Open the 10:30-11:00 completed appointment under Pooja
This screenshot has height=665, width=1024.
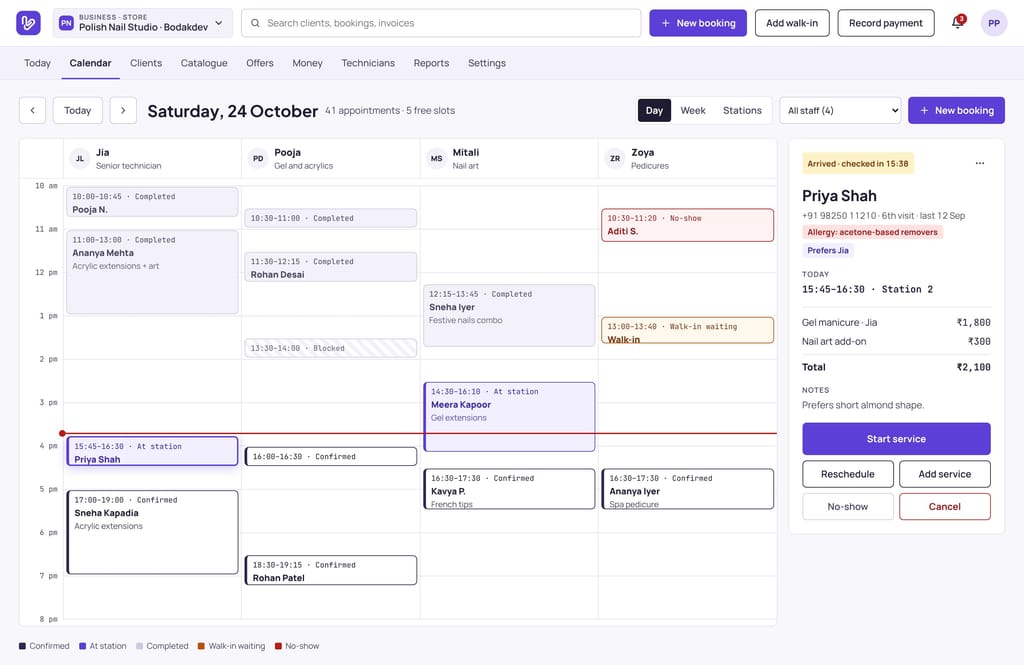(330, 218)
